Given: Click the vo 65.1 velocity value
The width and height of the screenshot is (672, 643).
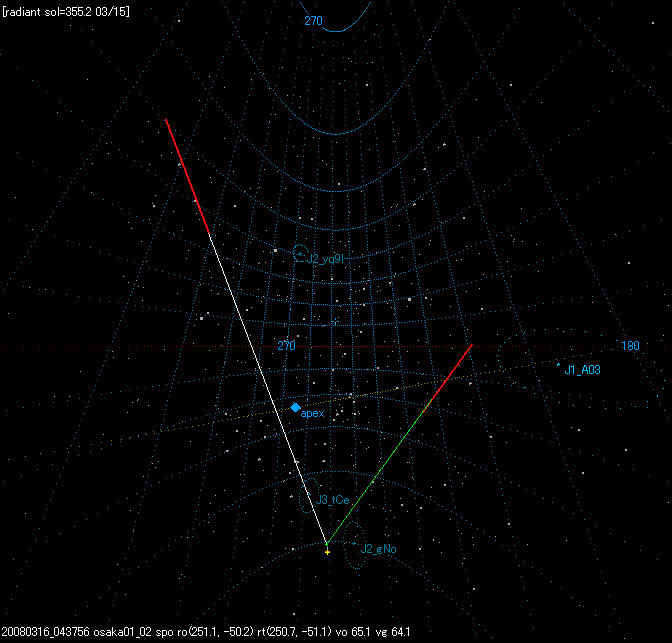Looking at the screenshot, I should click(353, 632).
